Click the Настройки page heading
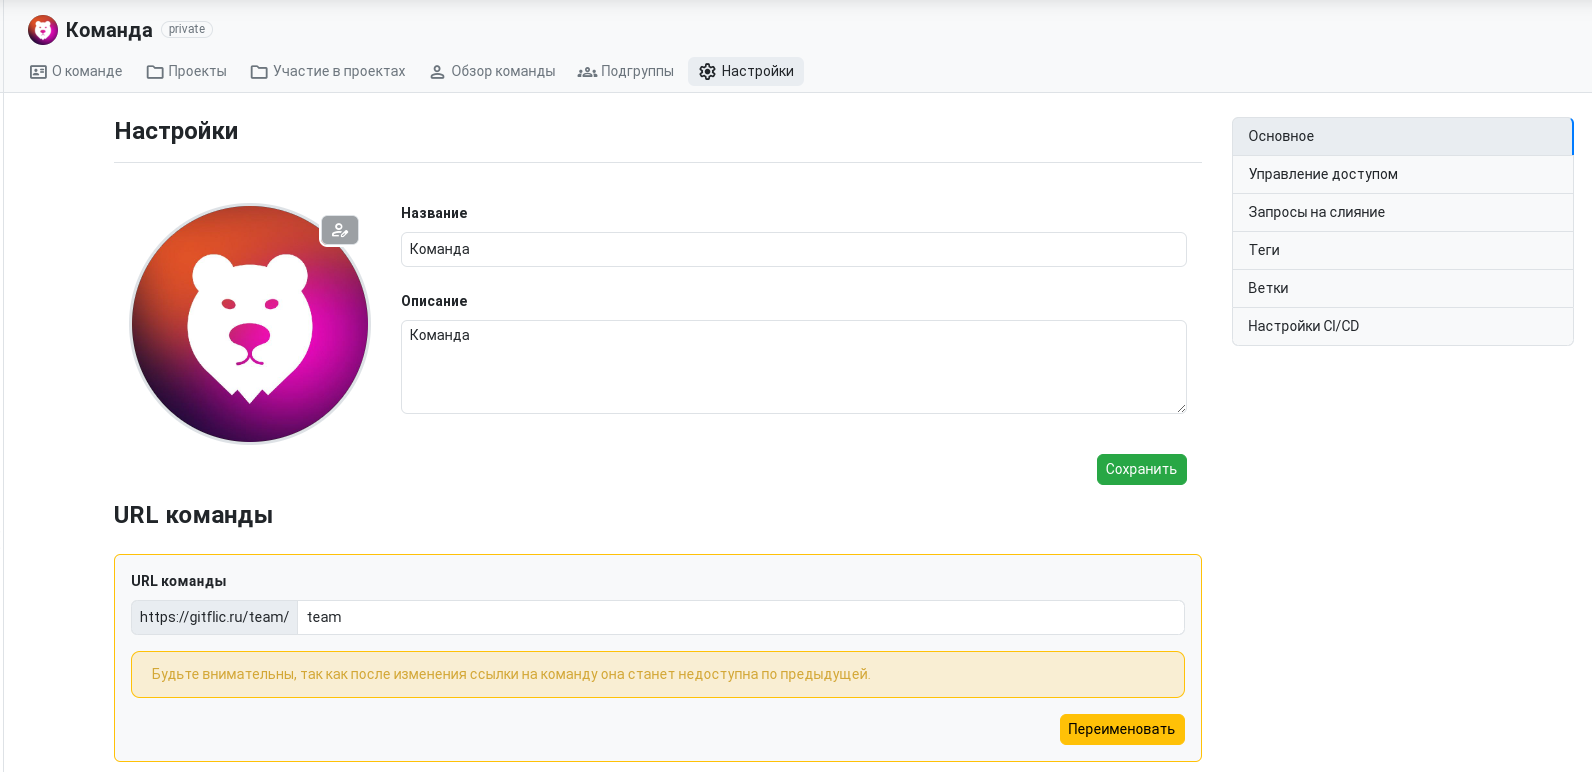 click(176, 132)
